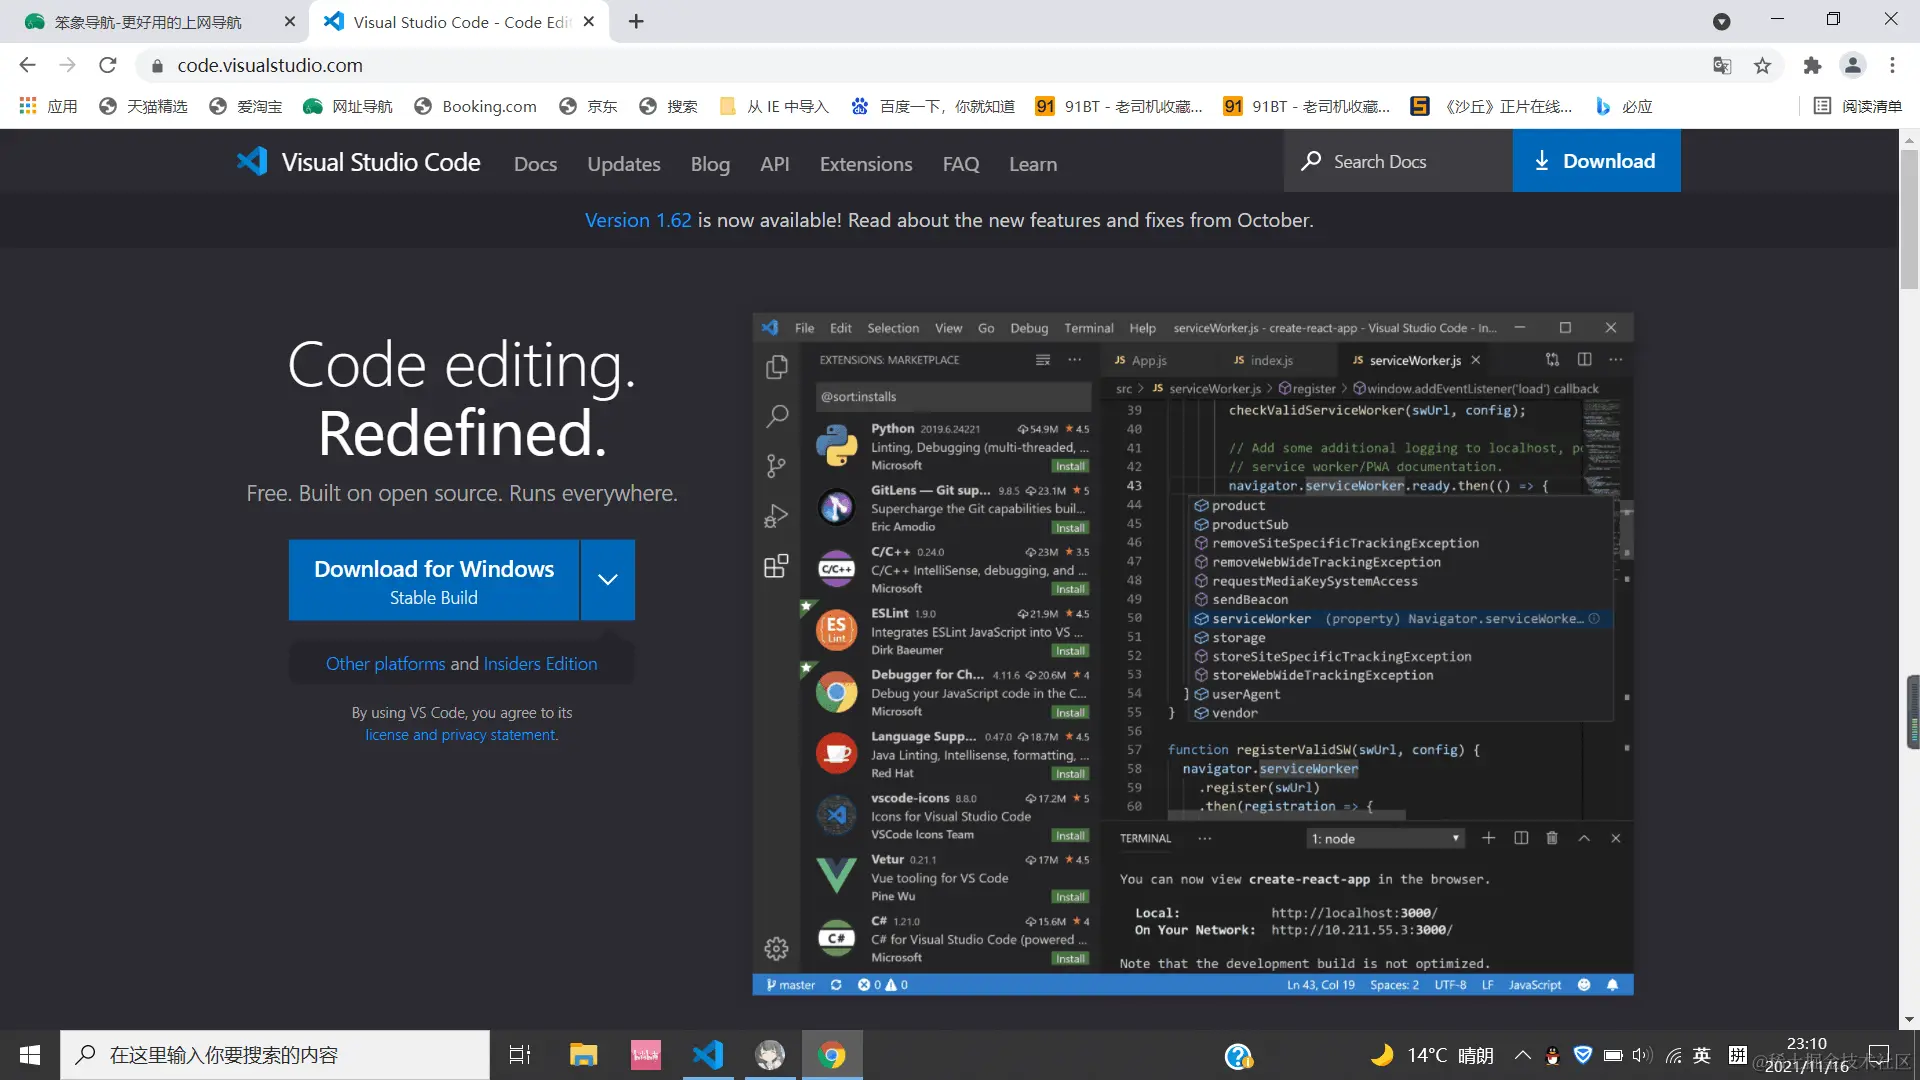Open the Chrome extensions puzzle icon
The width and height of the screenshot is (1920, 1080).
point(1812,66)
